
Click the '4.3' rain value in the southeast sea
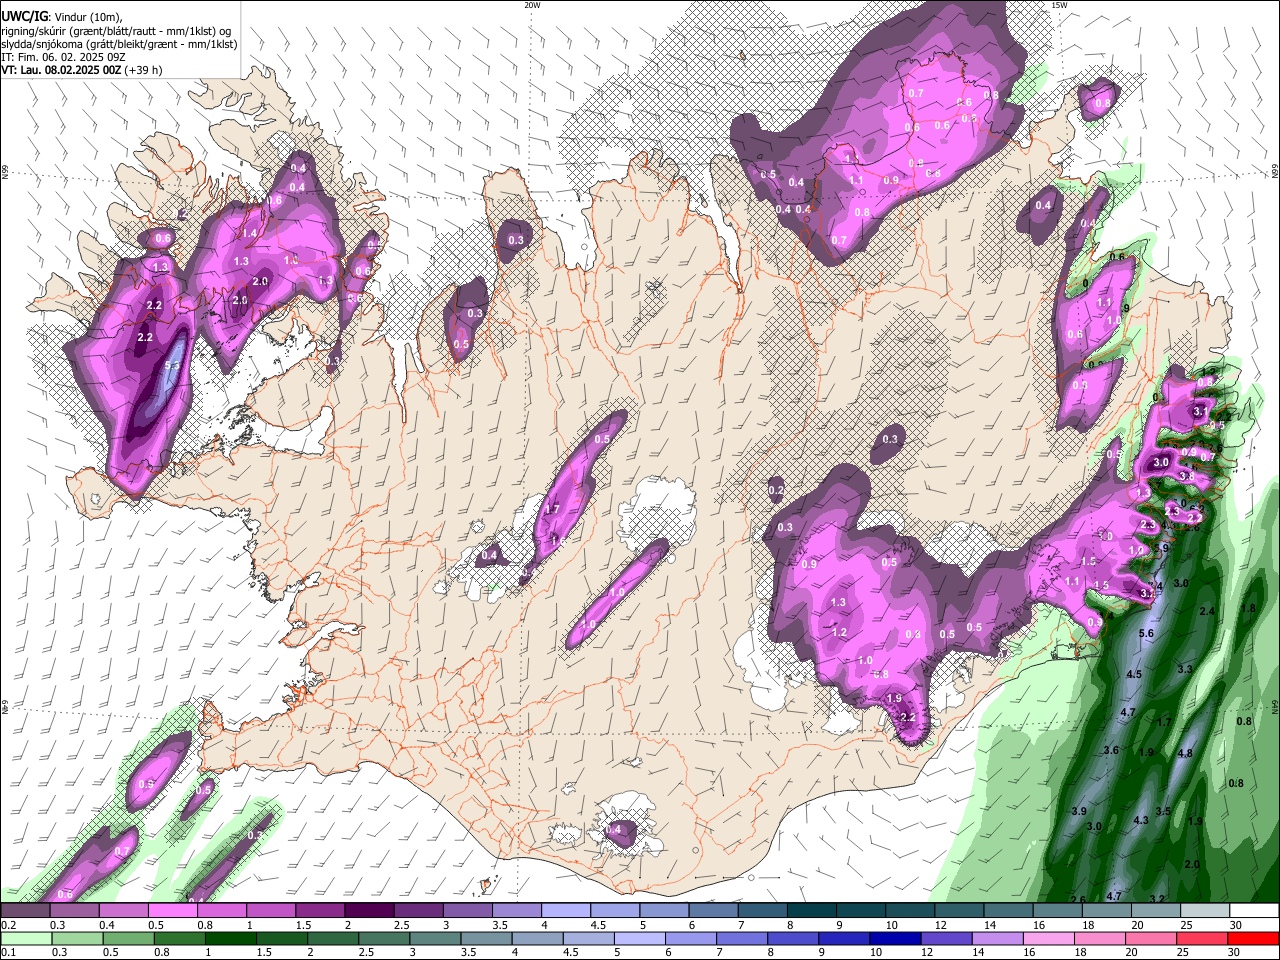tap(1141, 820)
